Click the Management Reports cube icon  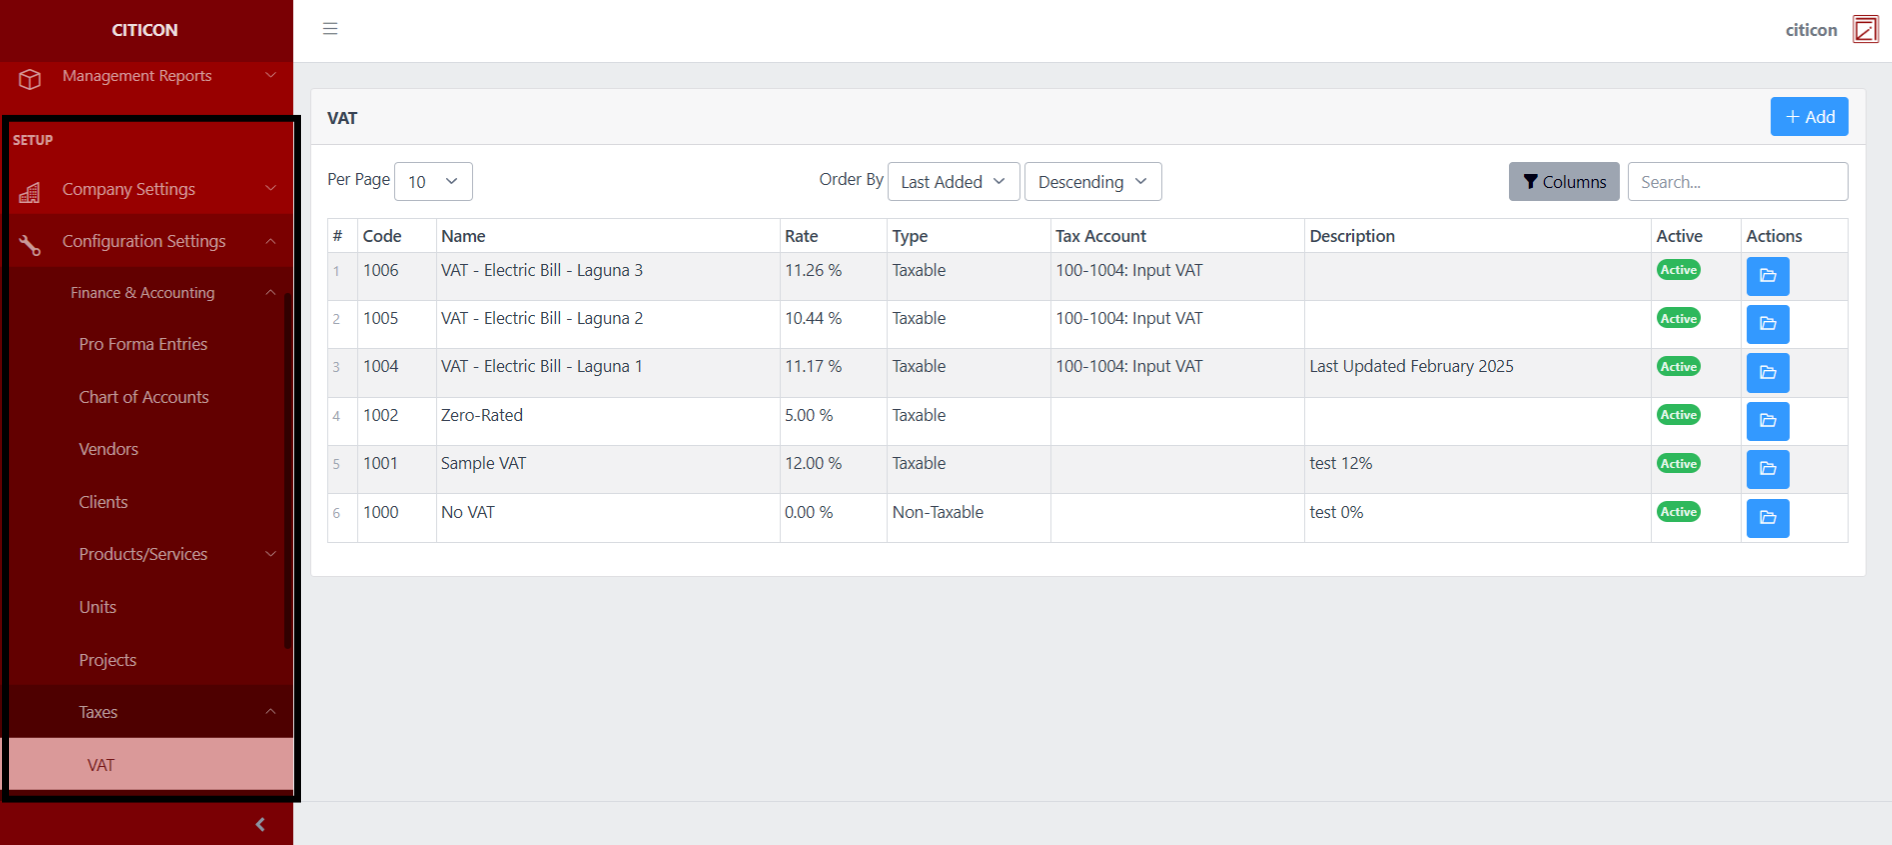click(30, 78)
